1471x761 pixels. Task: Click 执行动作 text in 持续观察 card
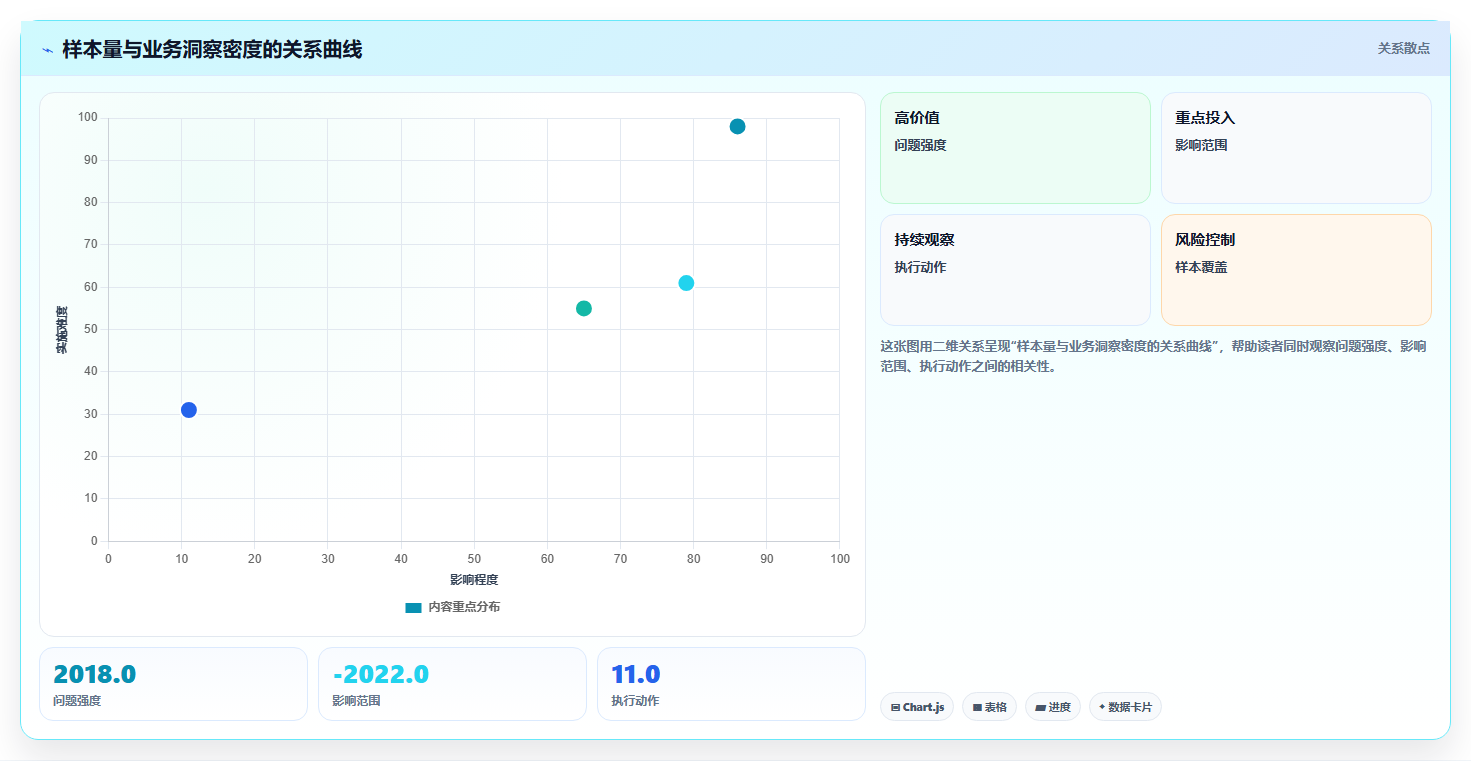[x=920, y=267]
